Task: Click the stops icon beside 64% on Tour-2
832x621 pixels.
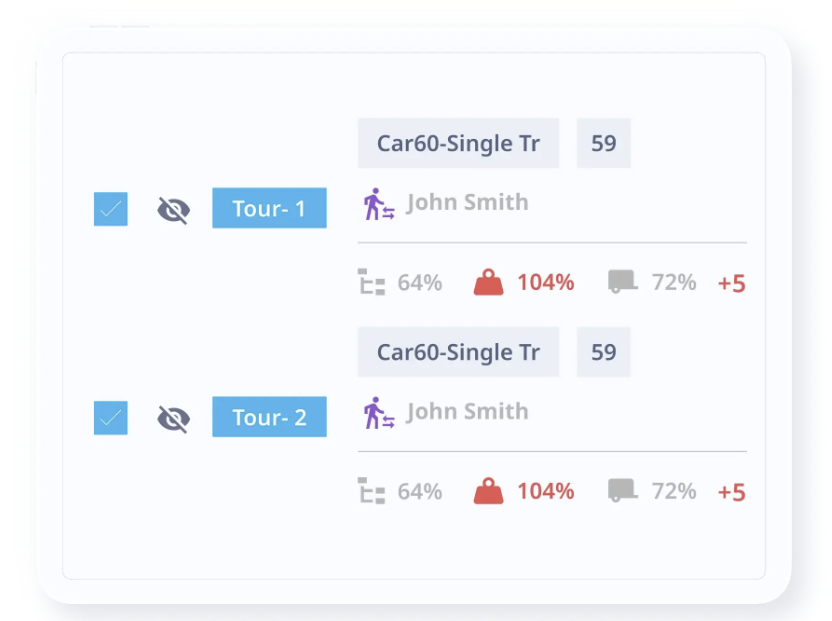Action: tap(372, 491)
